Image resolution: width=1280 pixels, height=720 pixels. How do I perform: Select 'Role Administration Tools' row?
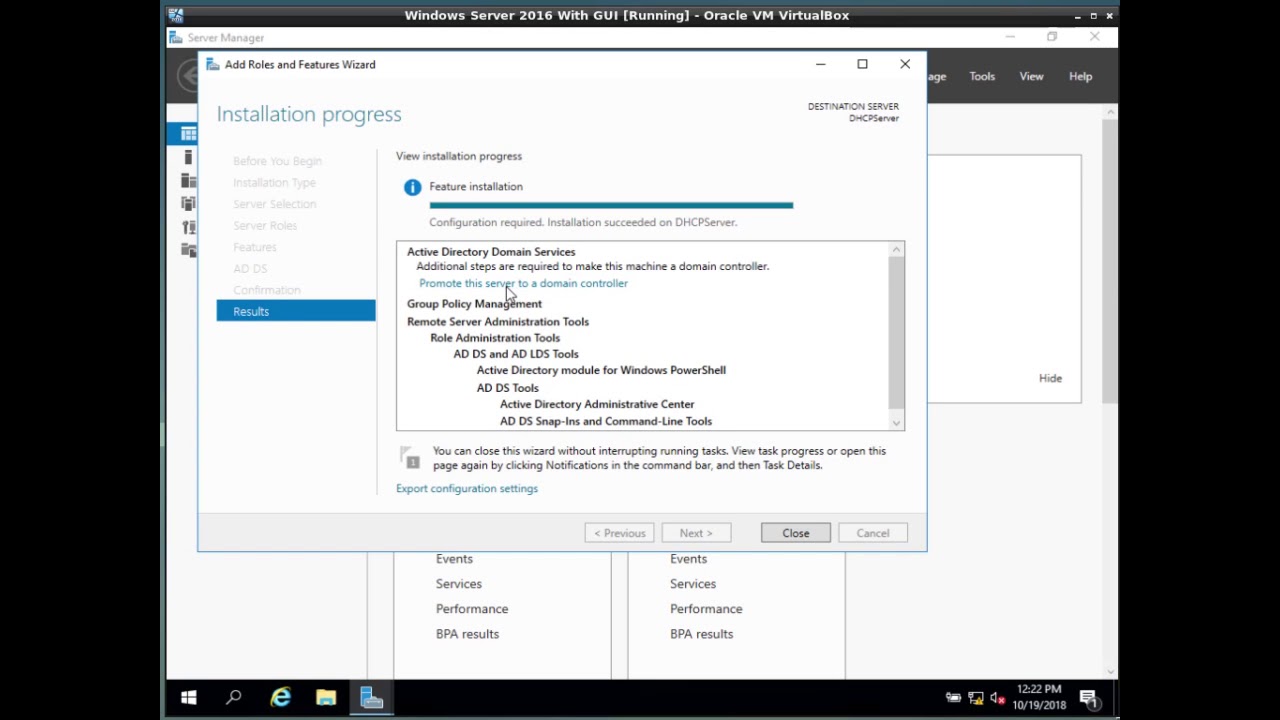(x=495, y=338)
